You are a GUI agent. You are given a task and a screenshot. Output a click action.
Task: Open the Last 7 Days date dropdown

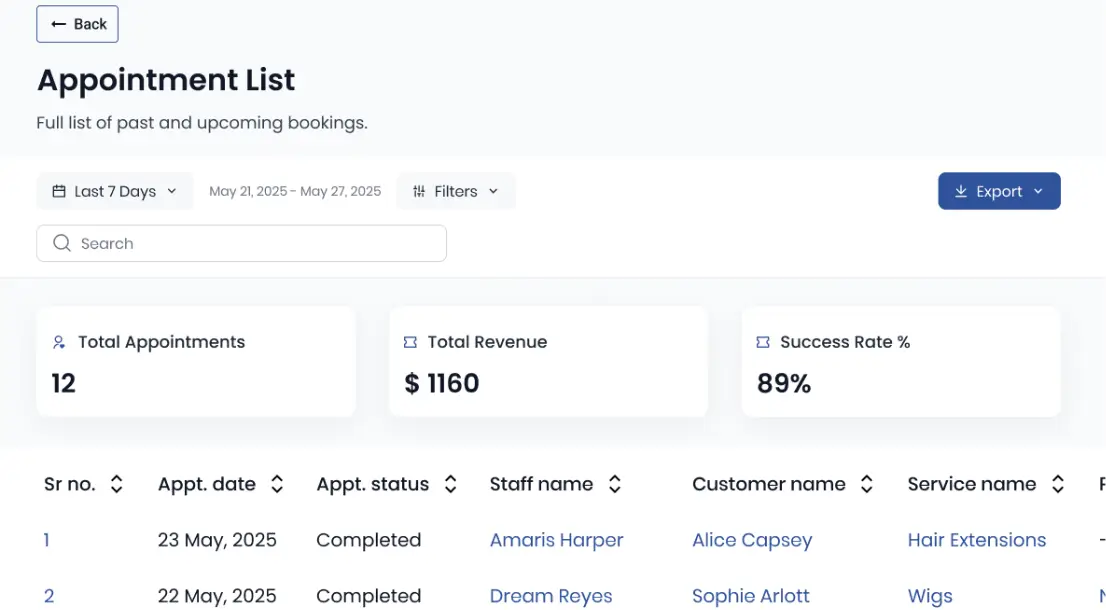click(x=114, y=191)
